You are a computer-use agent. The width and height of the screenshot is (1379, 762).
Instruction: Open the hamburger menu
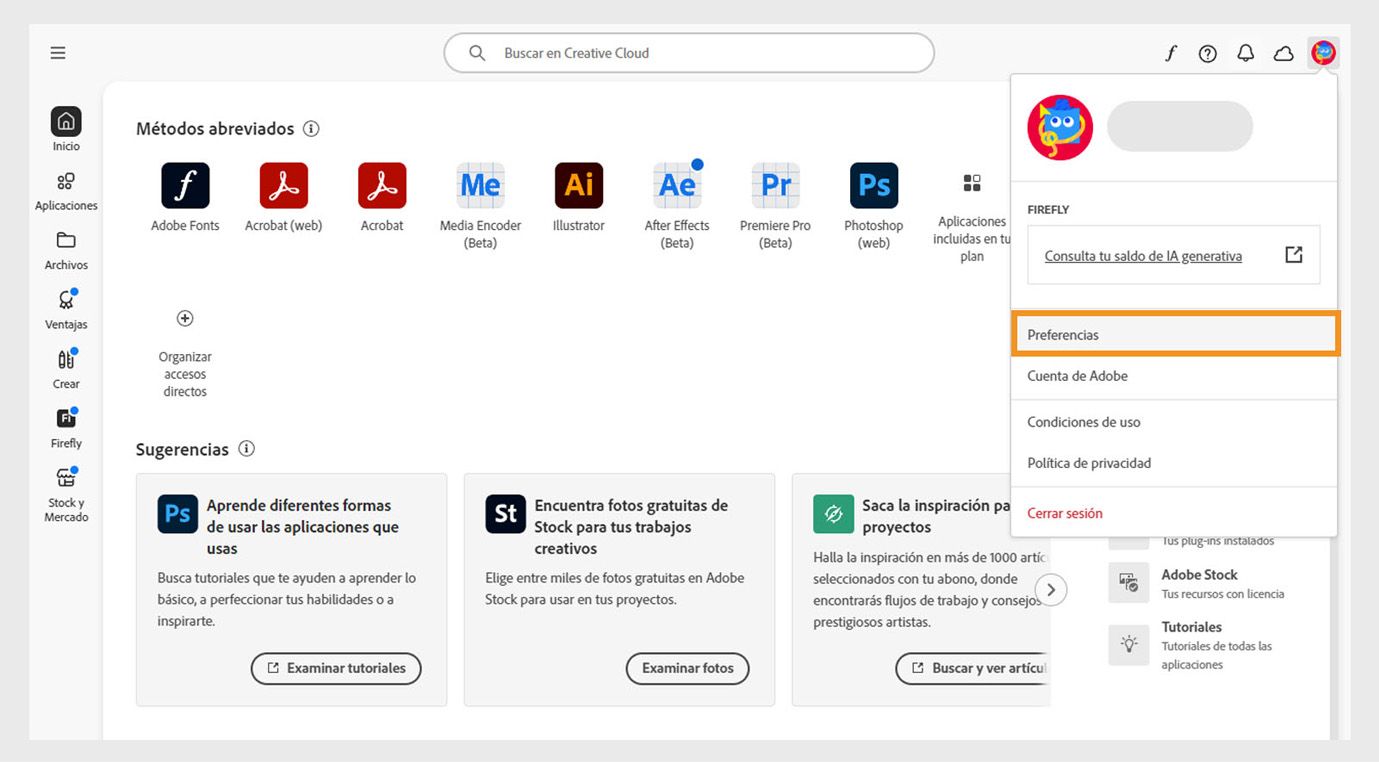pyautogui.click(x=58, y=53)
